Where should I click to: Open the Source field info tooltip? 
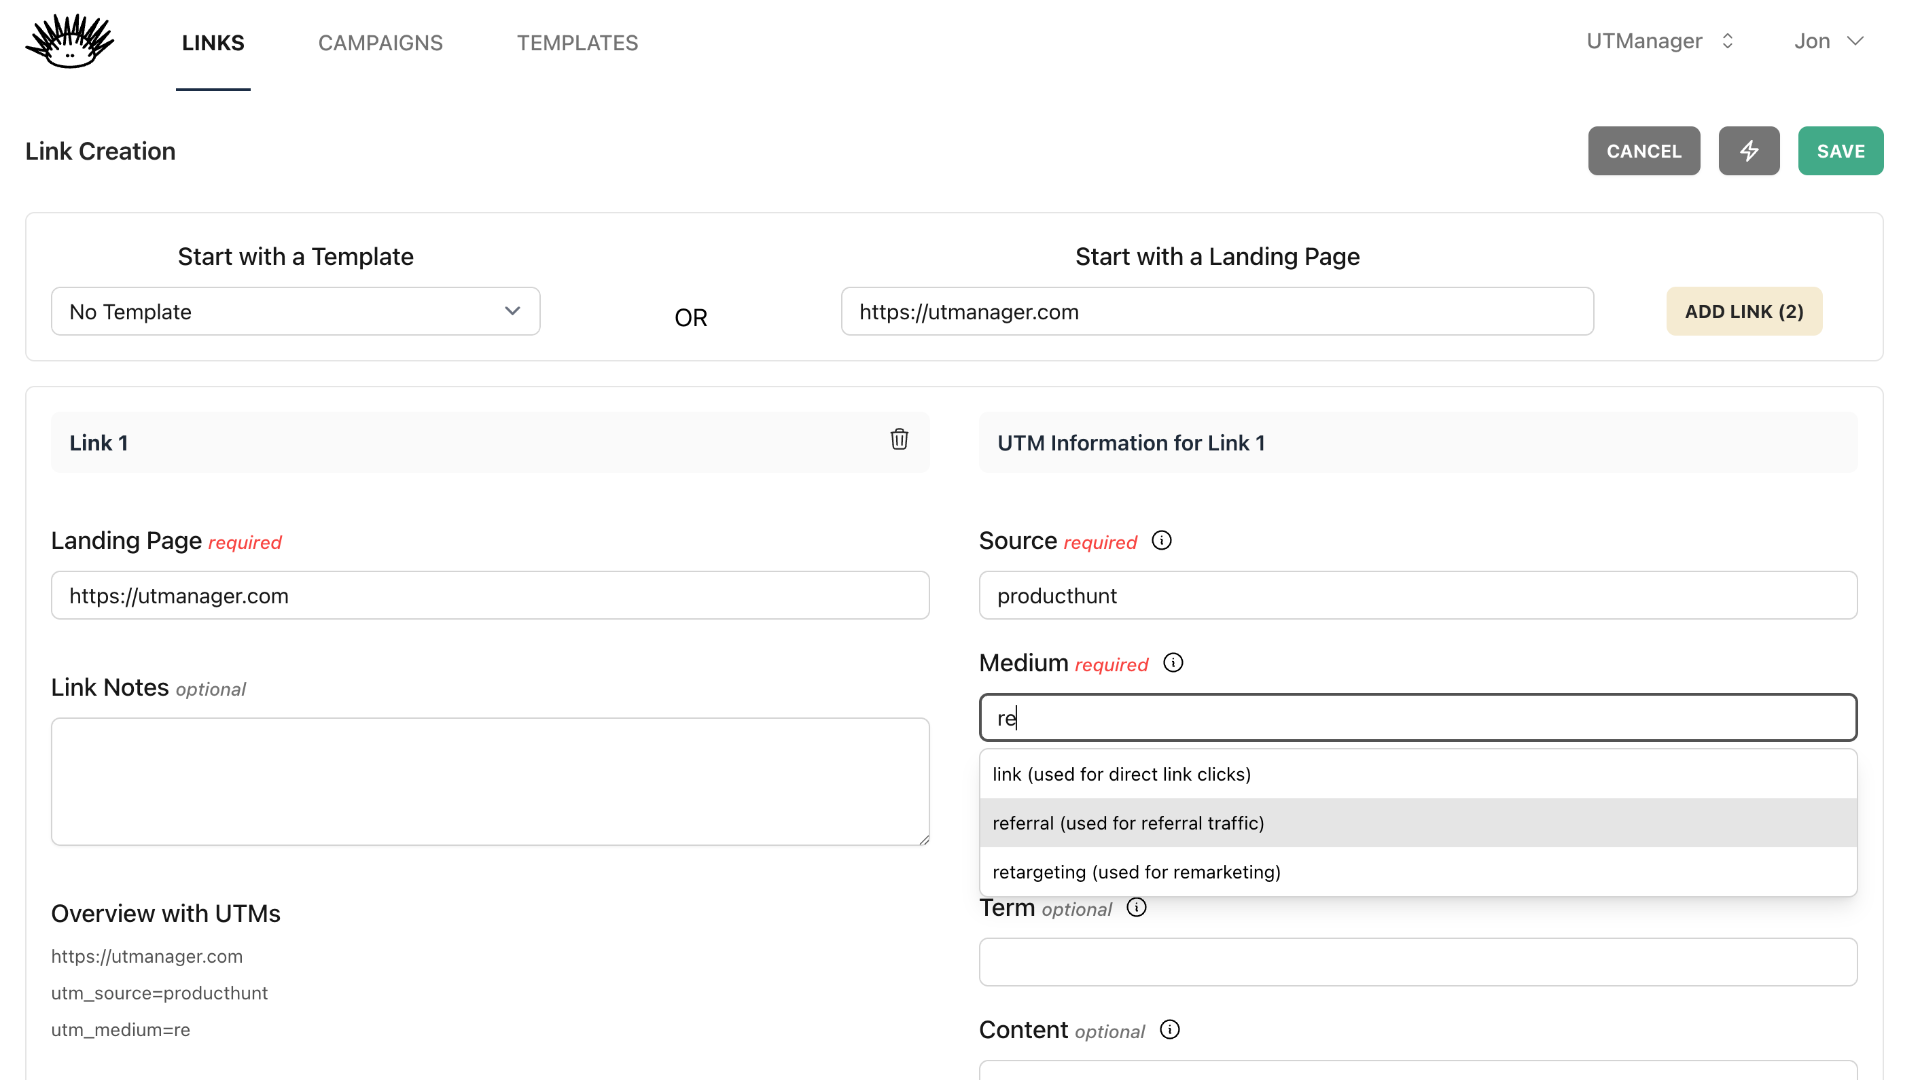pos(1161,540)
